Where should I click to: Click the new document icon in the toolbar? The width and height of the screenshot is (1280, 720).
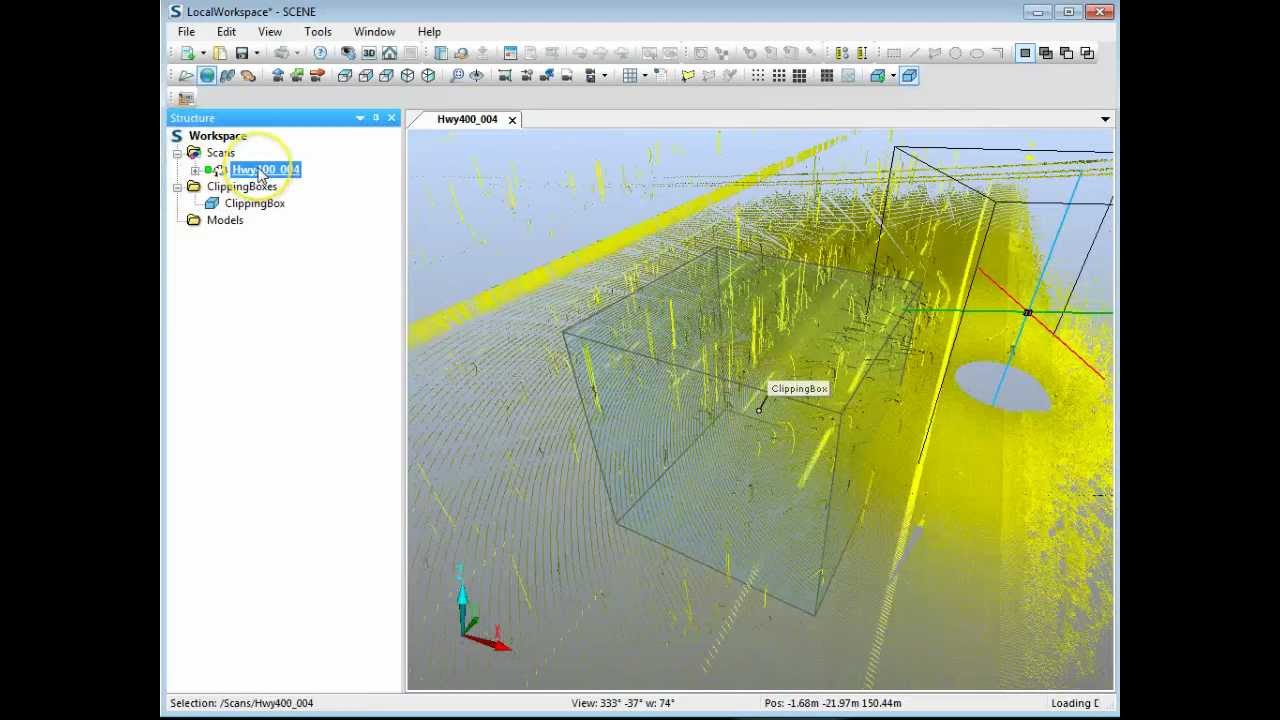[x=188, y=53]
